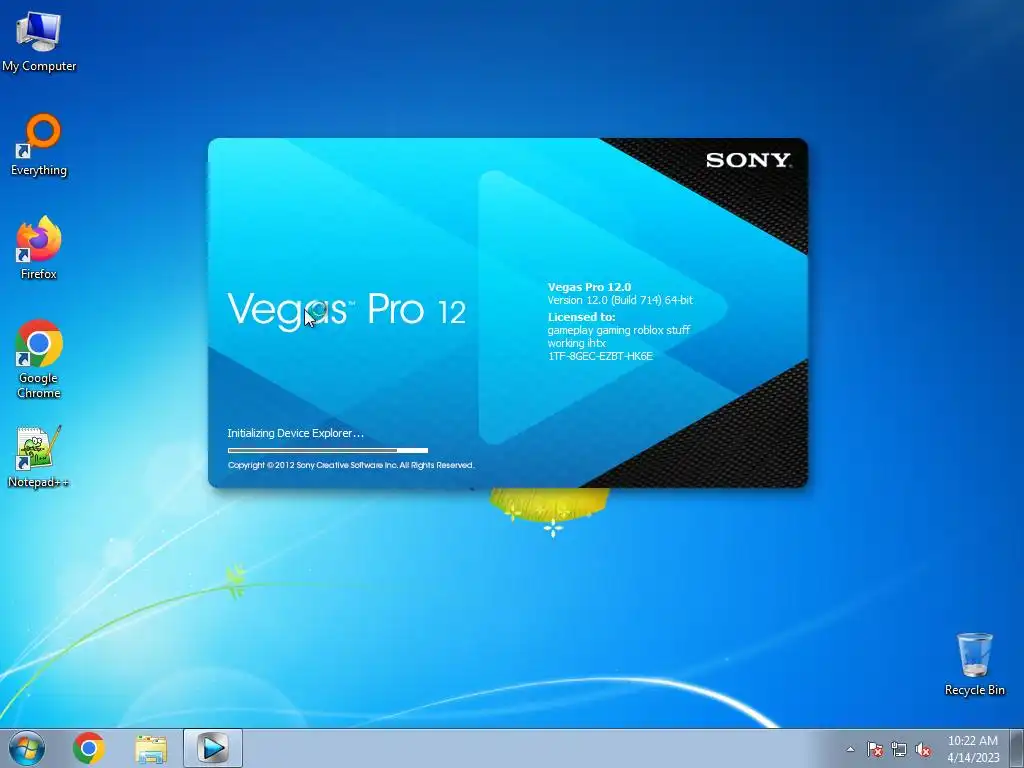The height and width of the screenshot is (768, 1024).
Task: Click the SONY logo on splash screen
Action: click(748, 160)
